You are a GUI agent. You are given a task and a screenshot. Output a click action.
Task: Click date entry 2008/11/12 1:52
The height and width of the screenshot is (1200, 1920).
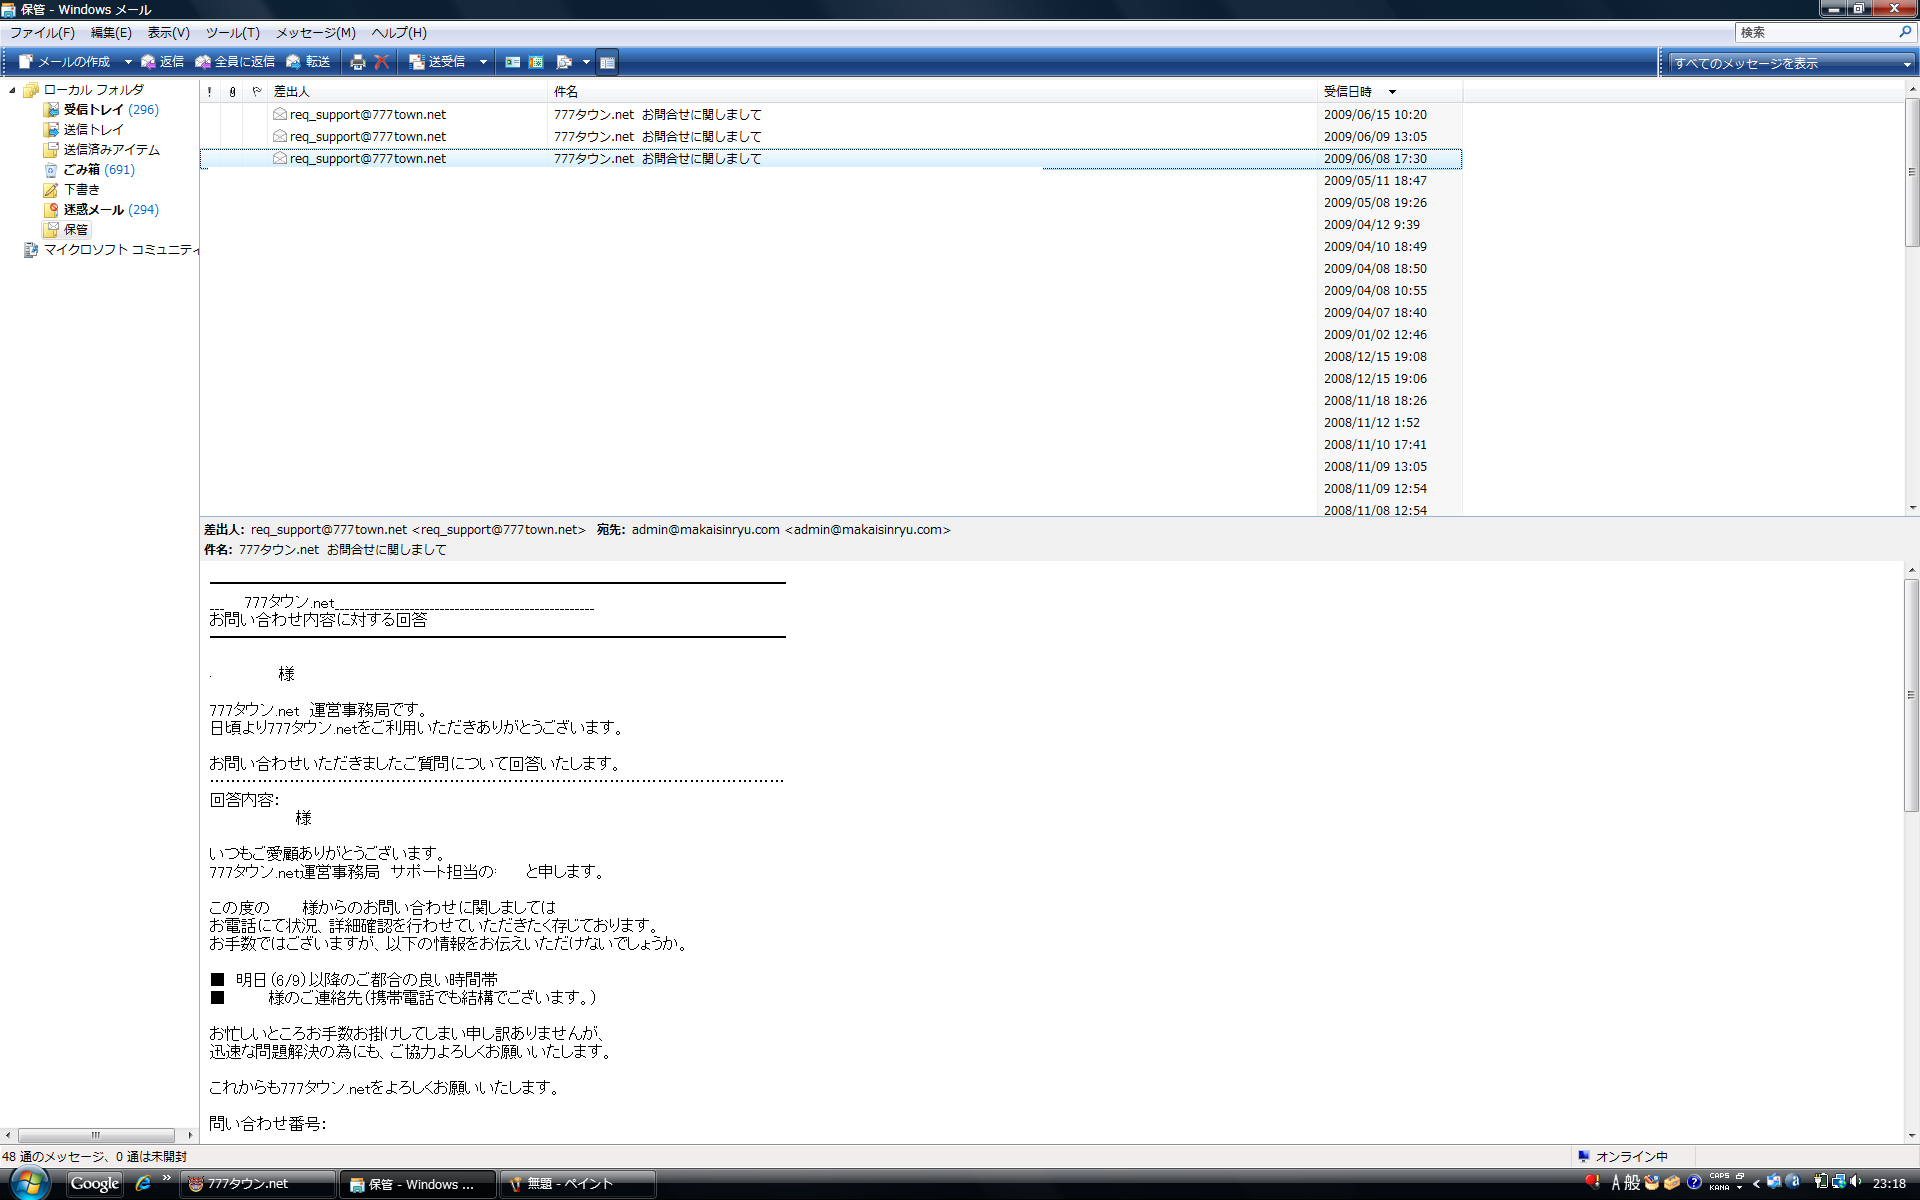coord(1371,423)
